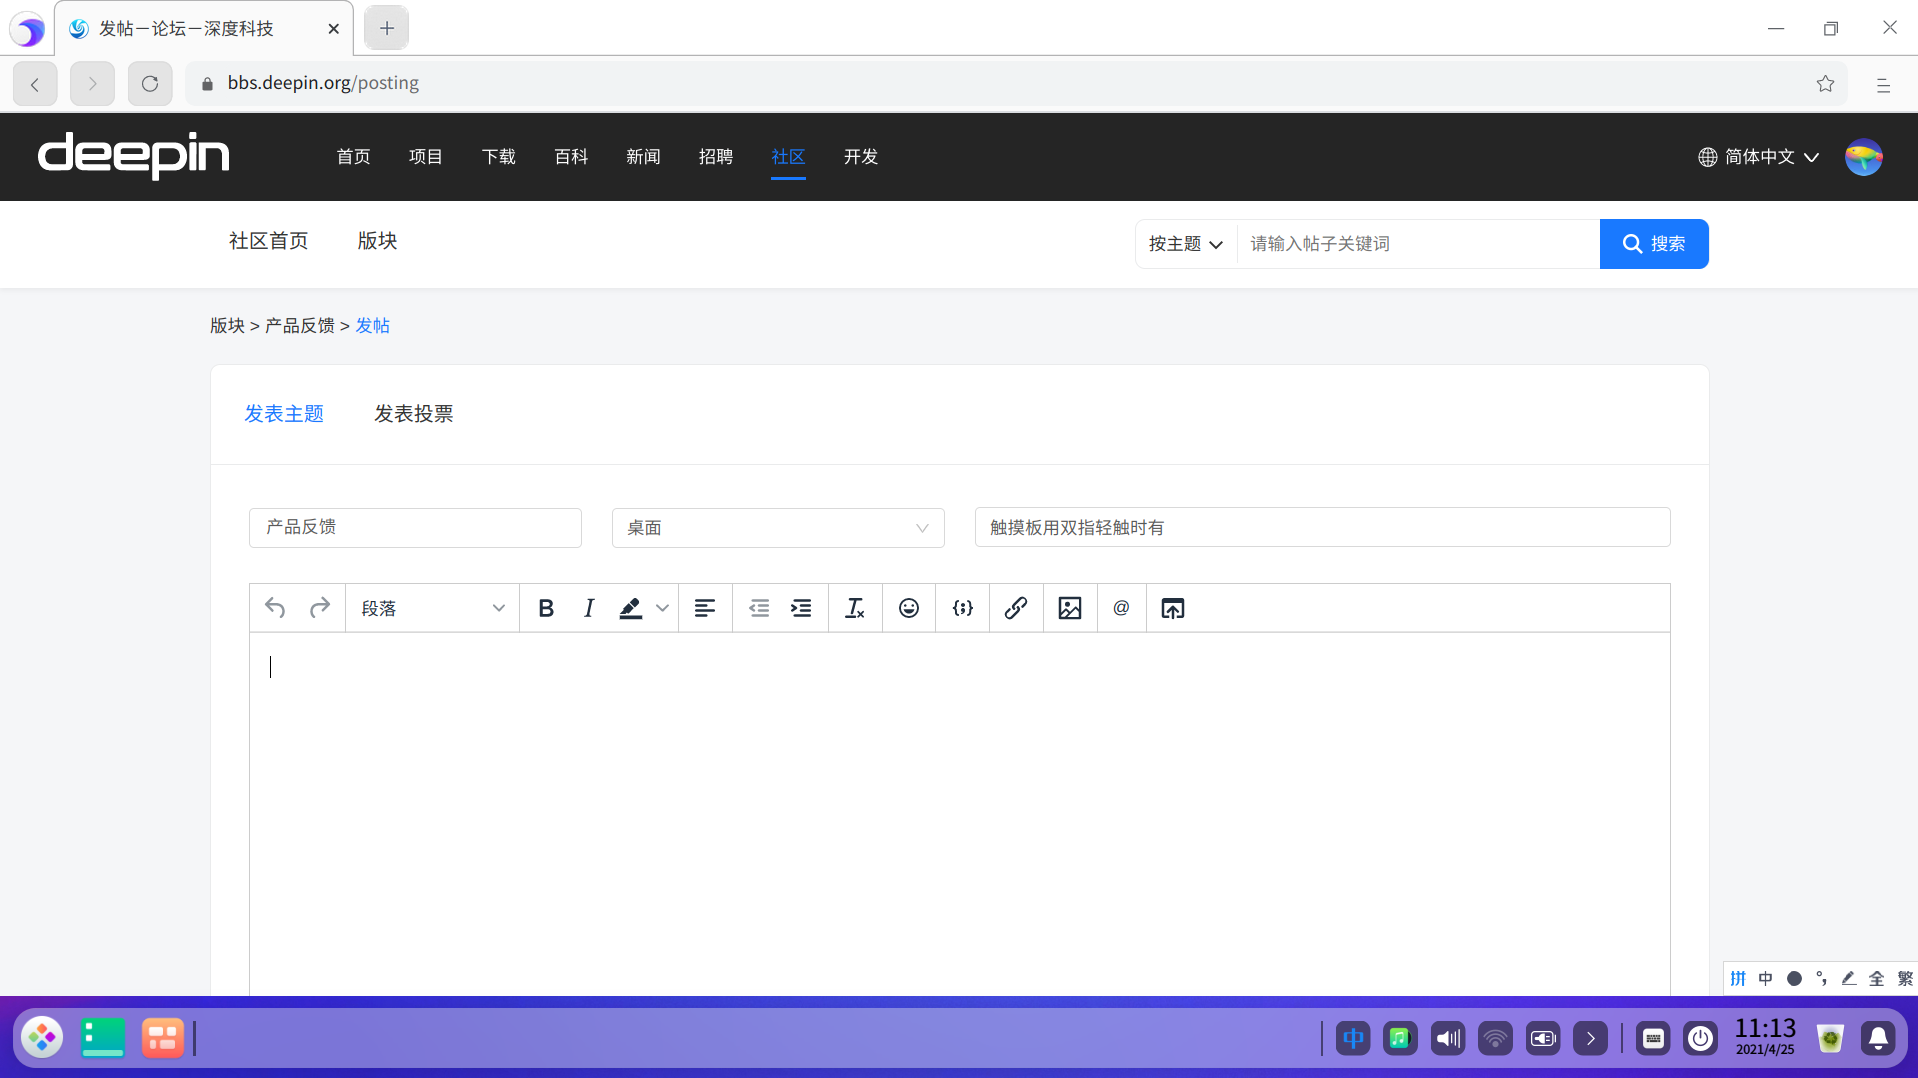Open the 新闻 nav item
The image size is (1918, 1078).
[x=643, y=157]
